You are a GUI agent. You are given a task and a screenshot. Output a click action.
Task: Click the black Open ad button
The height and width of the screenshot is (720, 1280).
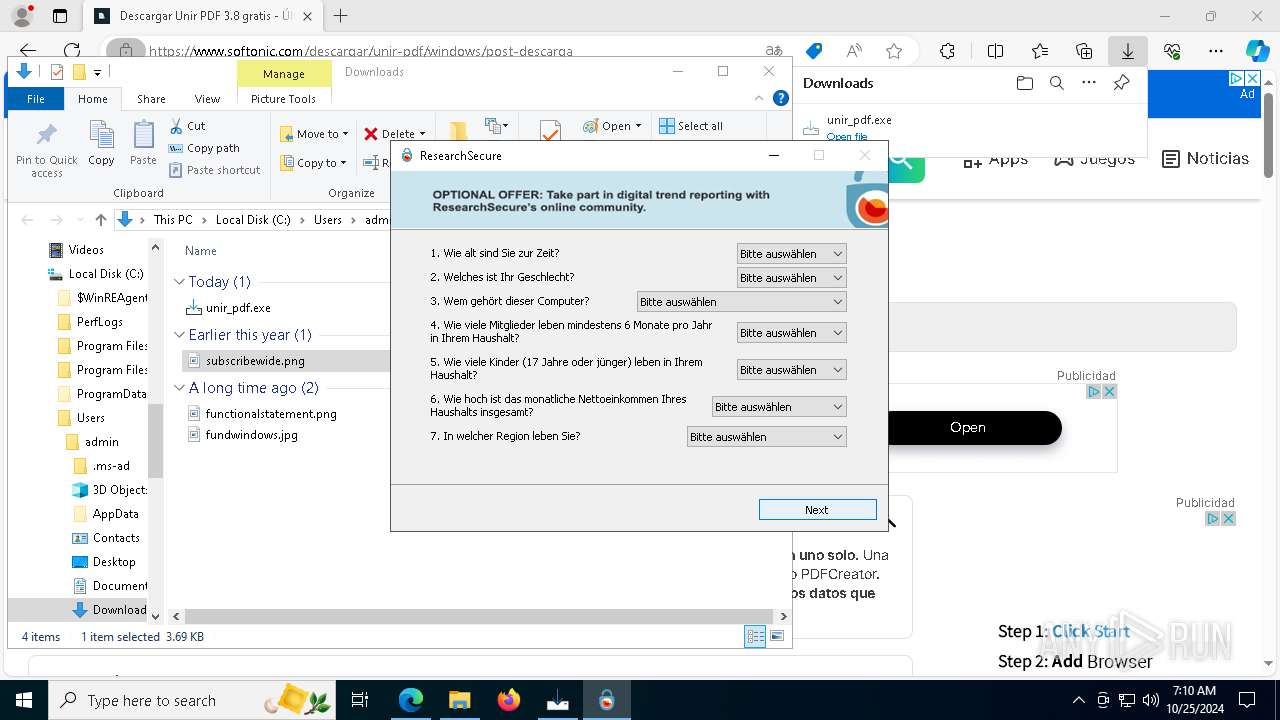click(x=968, y=427)
